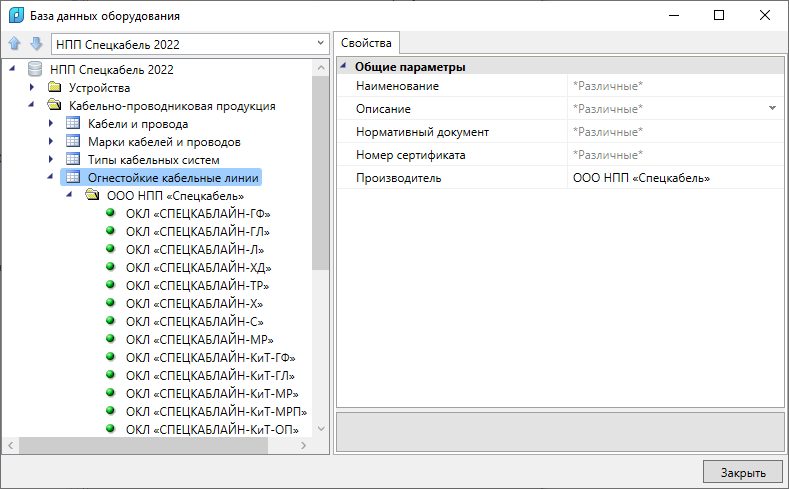Click the green dot of ОКЛ «СПЕЦКАБЛАЙН-КиТ-МРП»

click(110, 411)
